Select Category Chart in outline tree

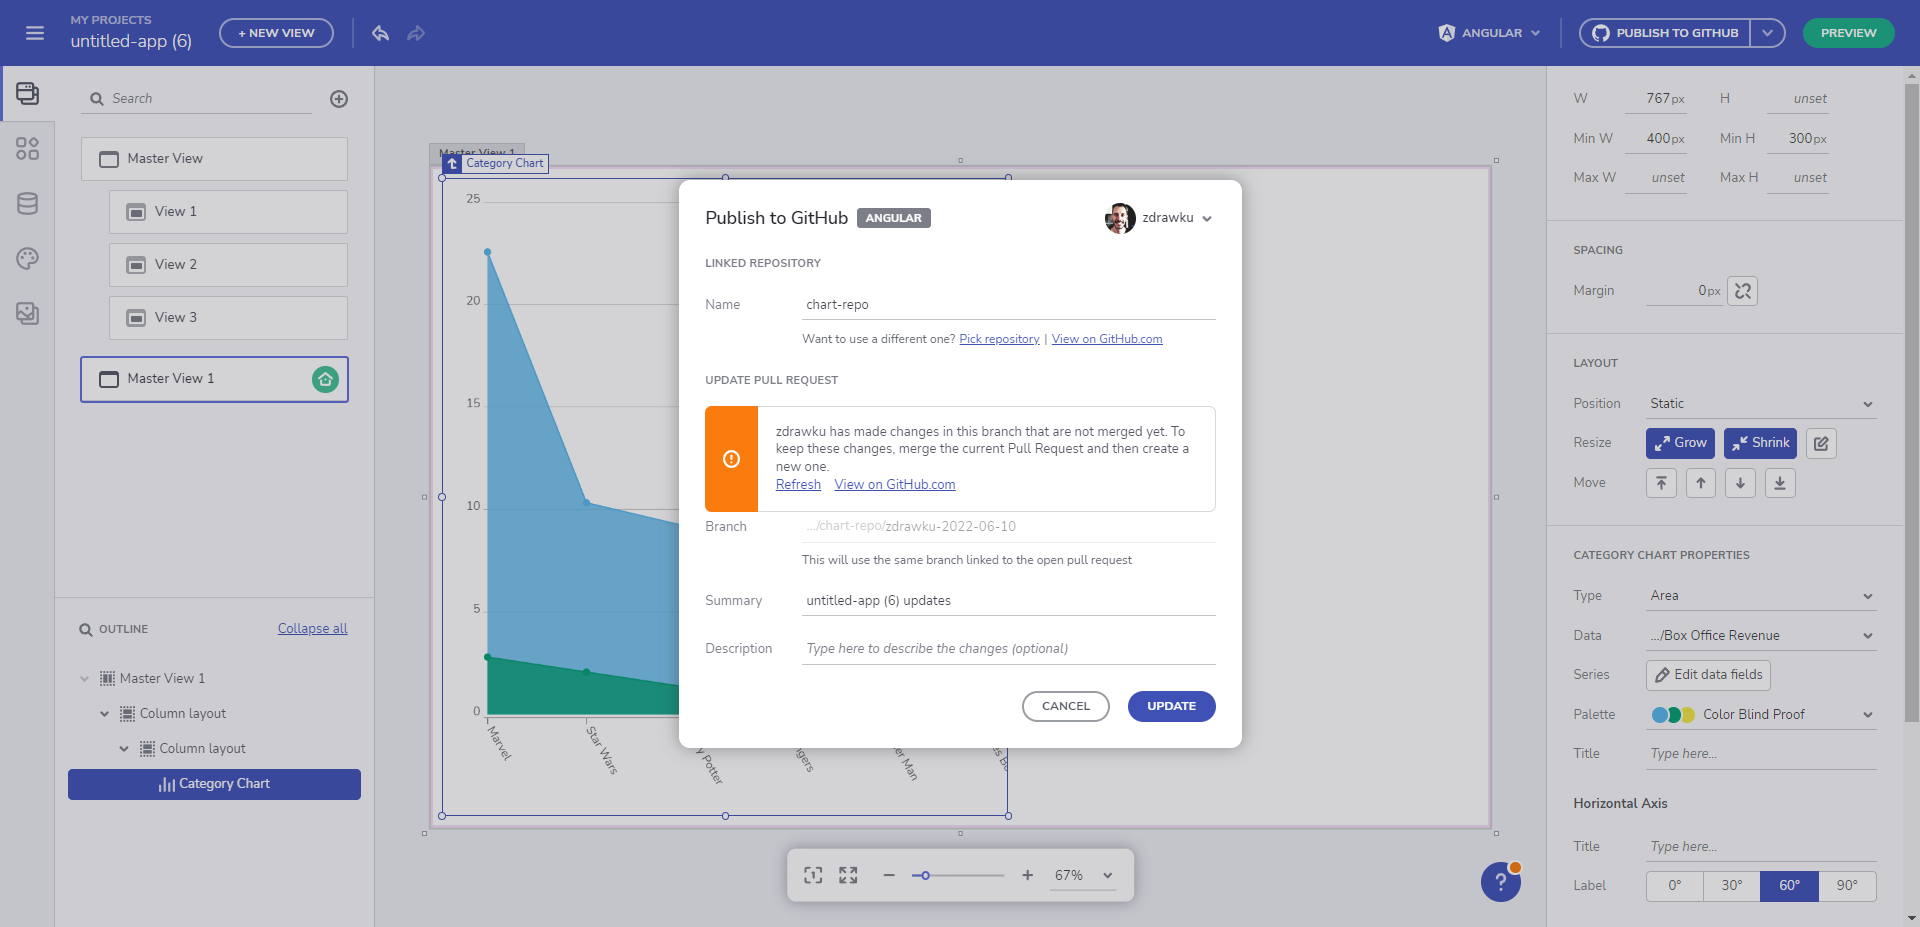click(x=214, y=784)
